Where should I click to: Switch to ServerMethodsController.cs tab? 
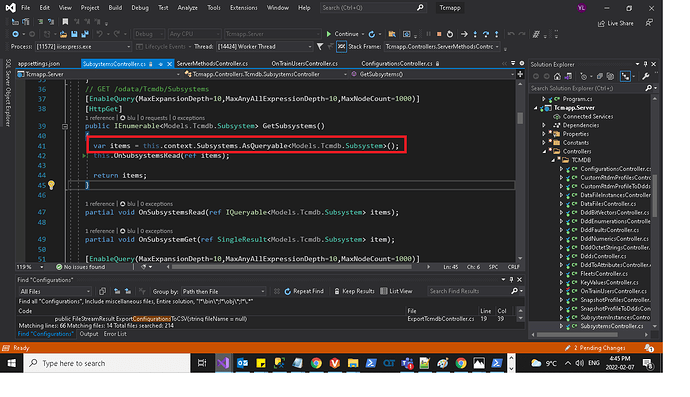click(212, 63)
